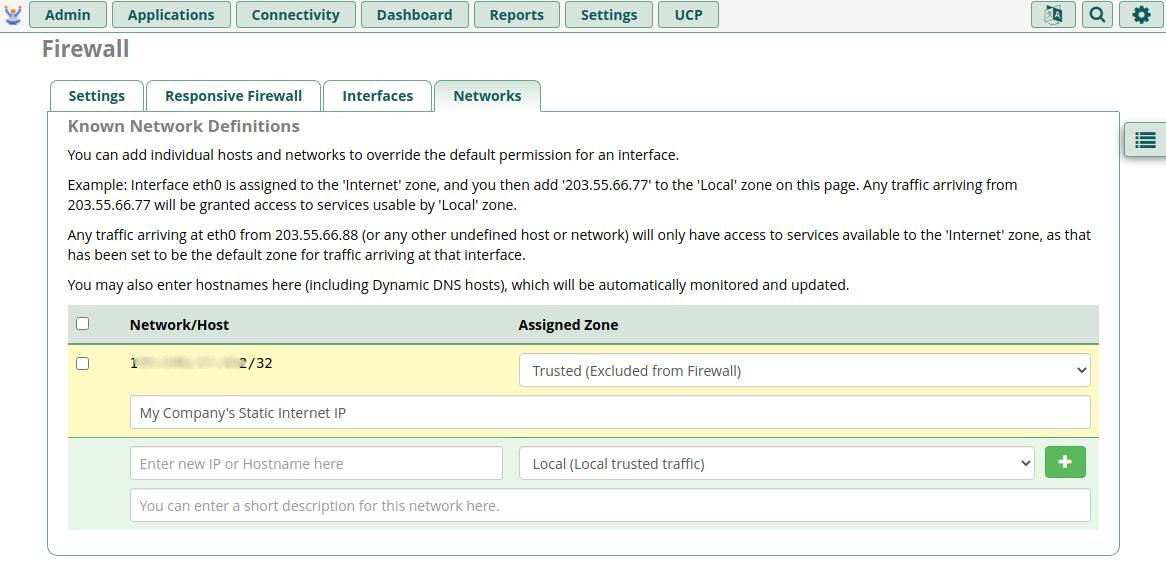Image resolution: width=1166 pixels, height=567 pixels.
Task: Switch to the Interfaces tab
Action: 377,96
